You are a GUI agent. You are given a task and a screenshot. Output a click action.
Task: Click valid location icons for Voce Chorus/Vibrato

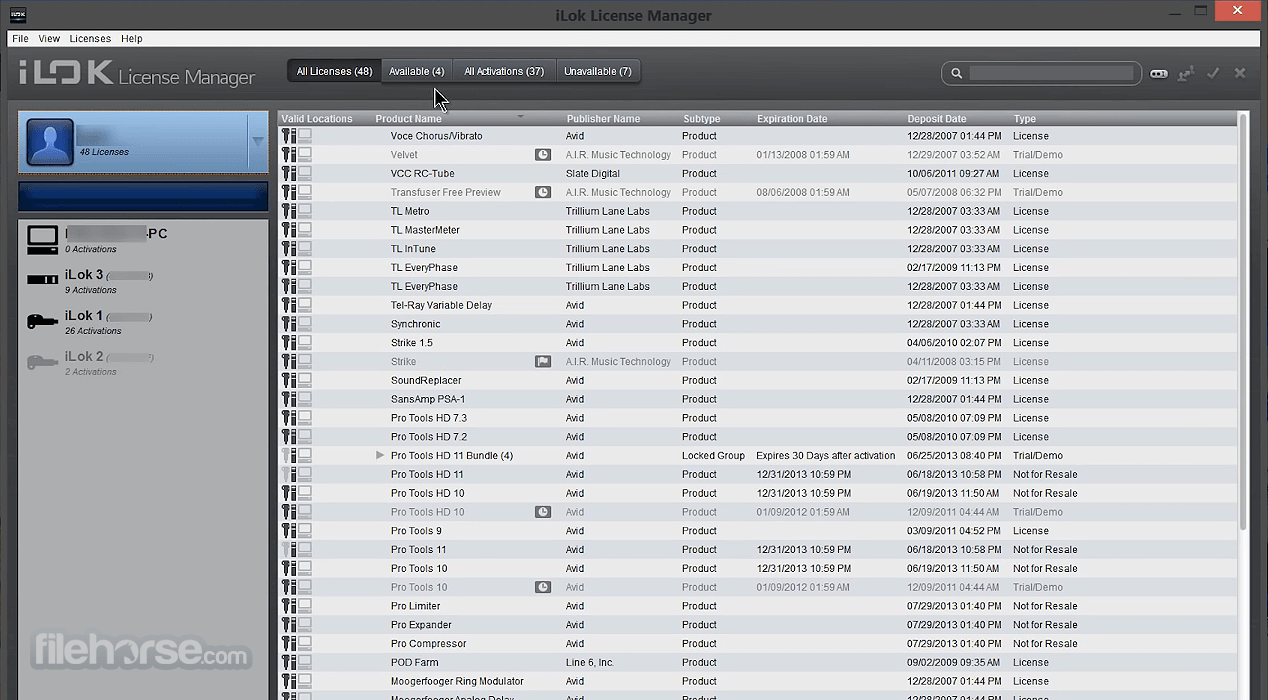(x=296, y=136)
